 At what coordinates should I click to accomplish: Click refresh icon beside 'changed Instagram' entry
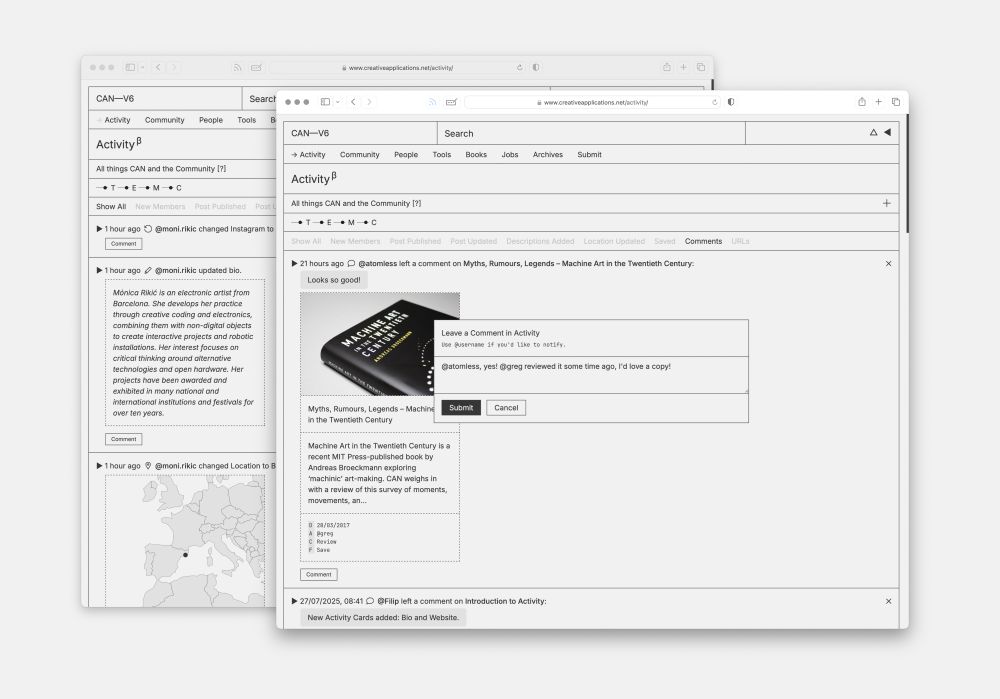point(148,229)
